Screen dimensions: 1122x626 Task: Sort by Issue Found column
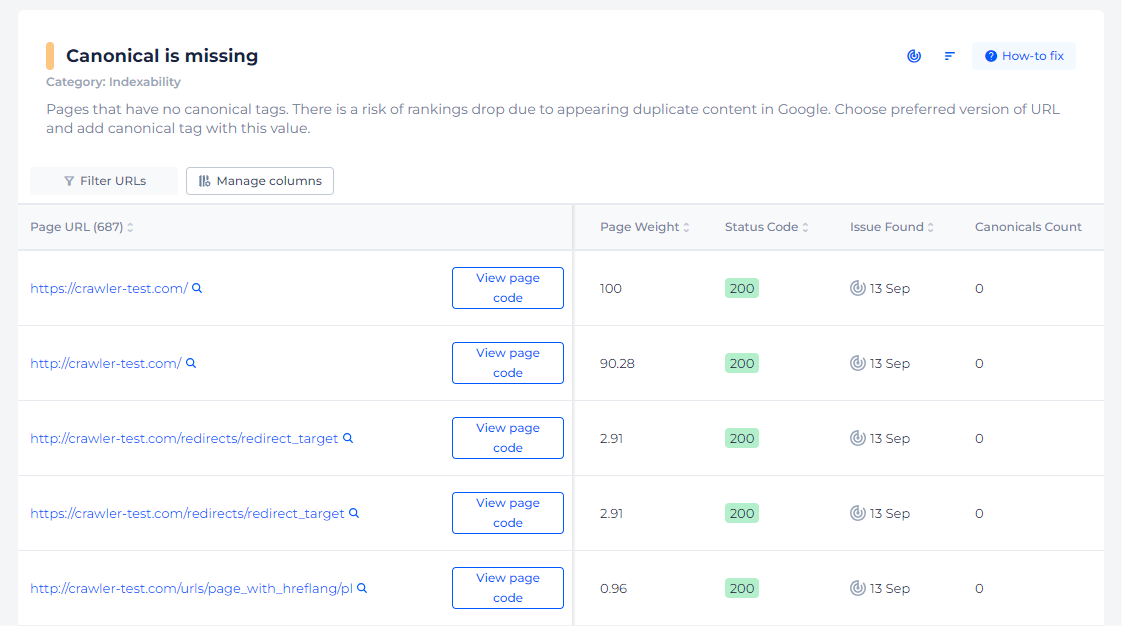click(x=892, y=227)
